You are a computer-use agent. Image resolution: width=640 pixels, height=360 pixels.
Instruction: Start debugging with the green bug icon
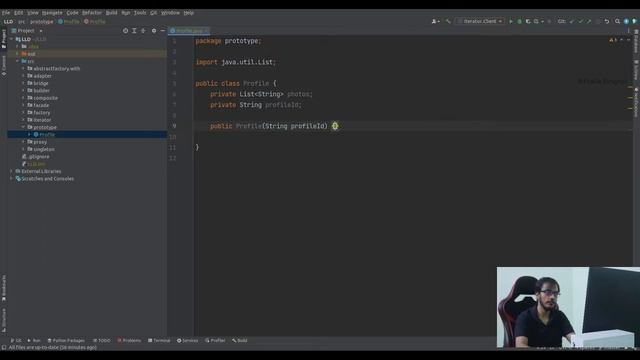[520, 21]
